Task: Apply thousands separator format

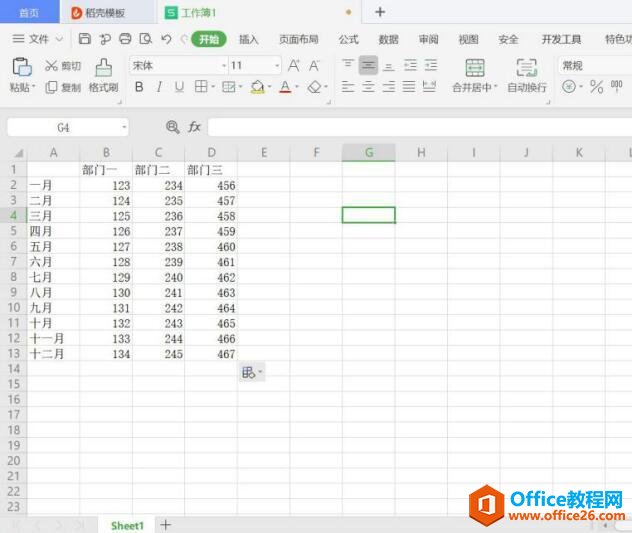Action: [617, 87]
